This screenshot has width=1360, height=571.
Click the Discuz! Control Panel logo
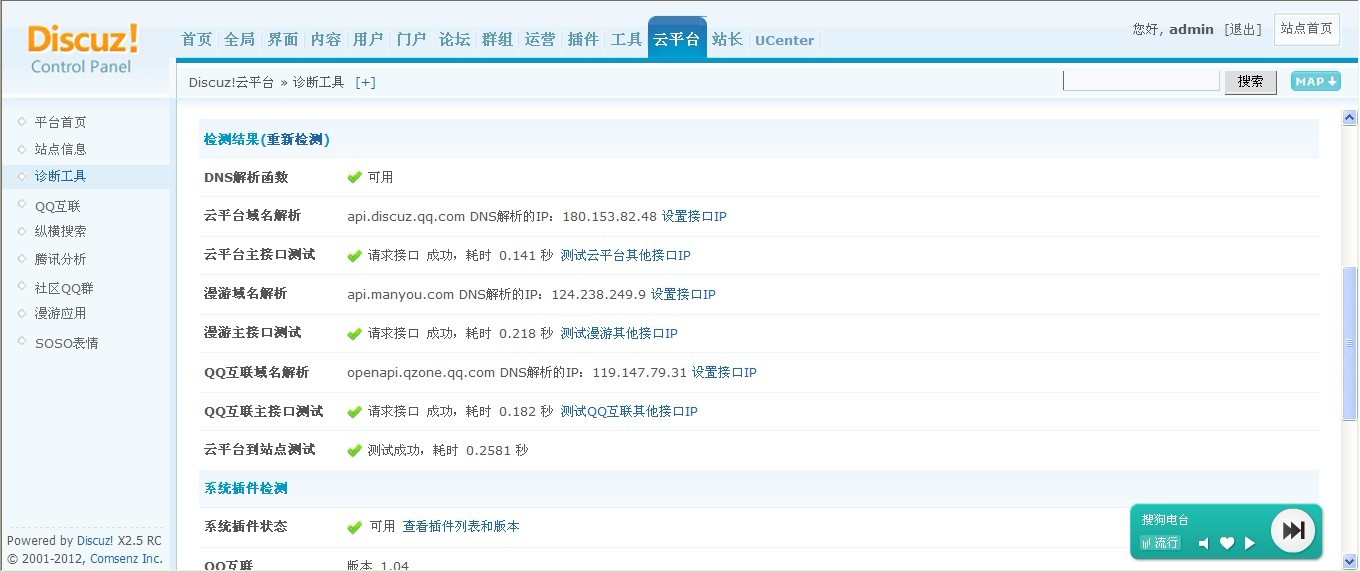pos(82,49)
